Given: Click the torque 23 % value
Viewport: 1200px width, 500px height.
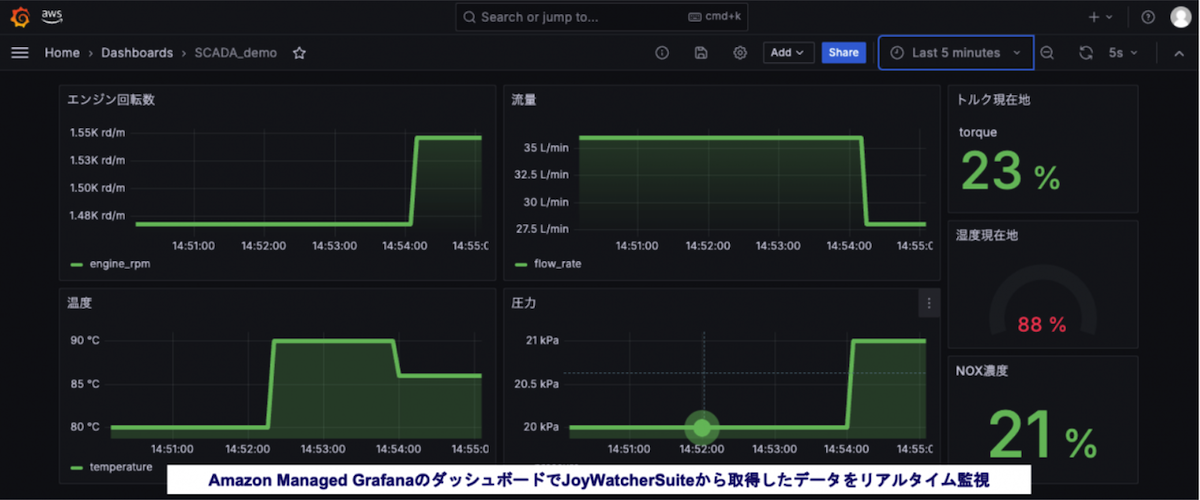Looking at the screenshot, I should coord(1010,170).
